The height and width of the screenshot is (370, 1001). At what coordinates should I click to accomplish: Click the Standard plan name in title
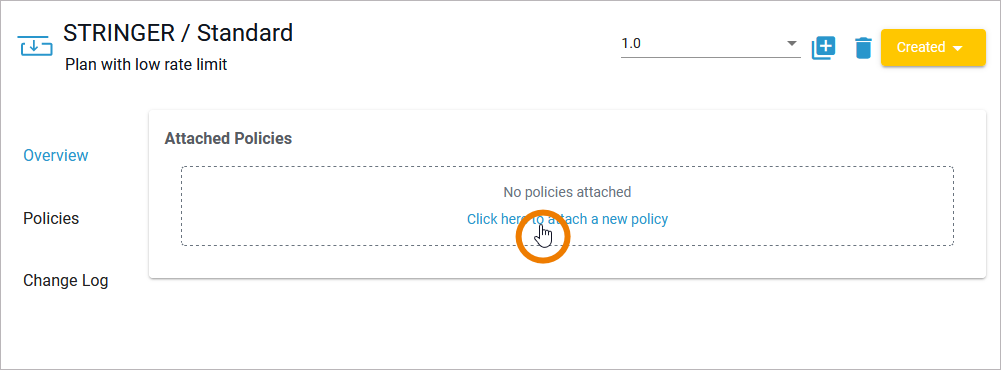(x=245, y=33)
